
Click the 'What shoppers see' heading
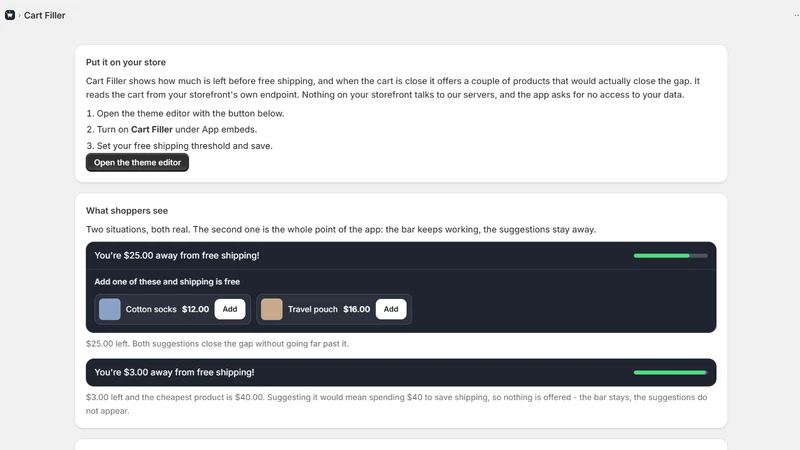tap(127, 211)
